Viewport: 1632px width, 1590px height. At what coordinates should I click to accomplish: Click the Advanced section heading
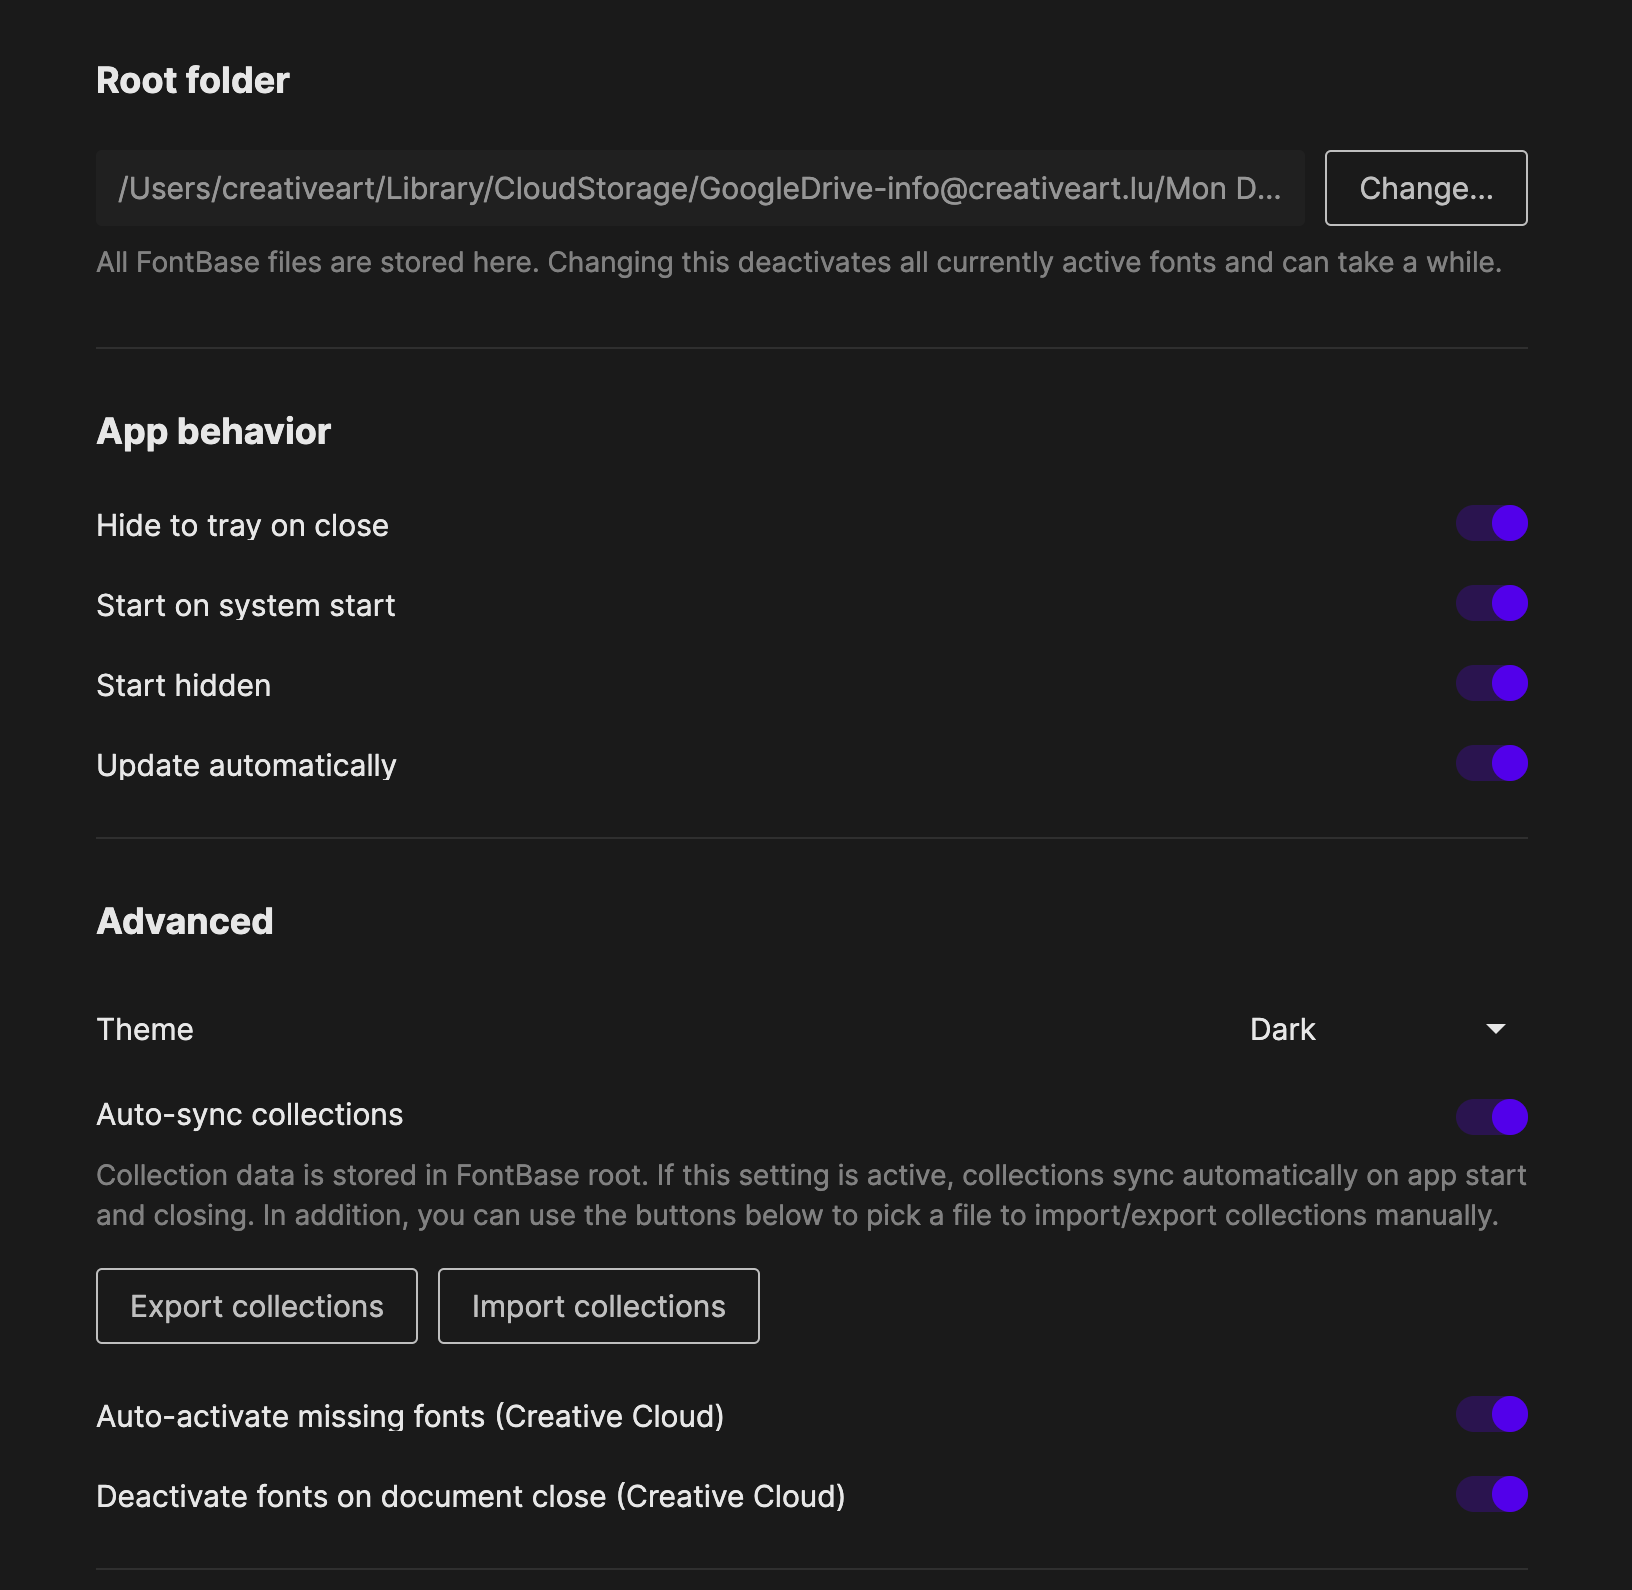185,921
